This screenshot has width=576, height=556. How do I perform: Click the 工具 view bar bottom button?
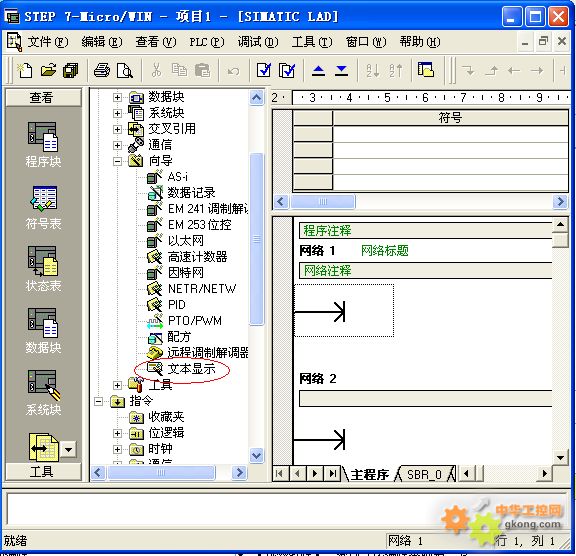pyautogui.click(x=43, y=471)
